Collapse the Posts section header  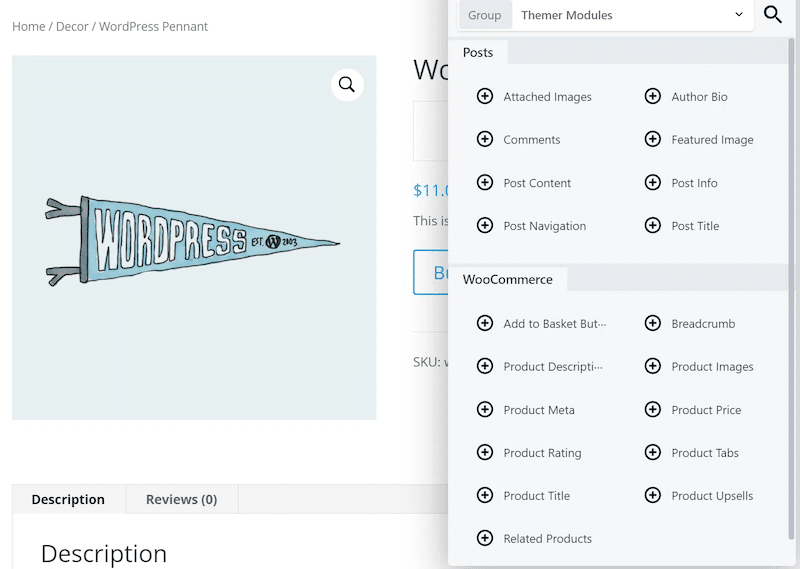(x=478, y=52)
